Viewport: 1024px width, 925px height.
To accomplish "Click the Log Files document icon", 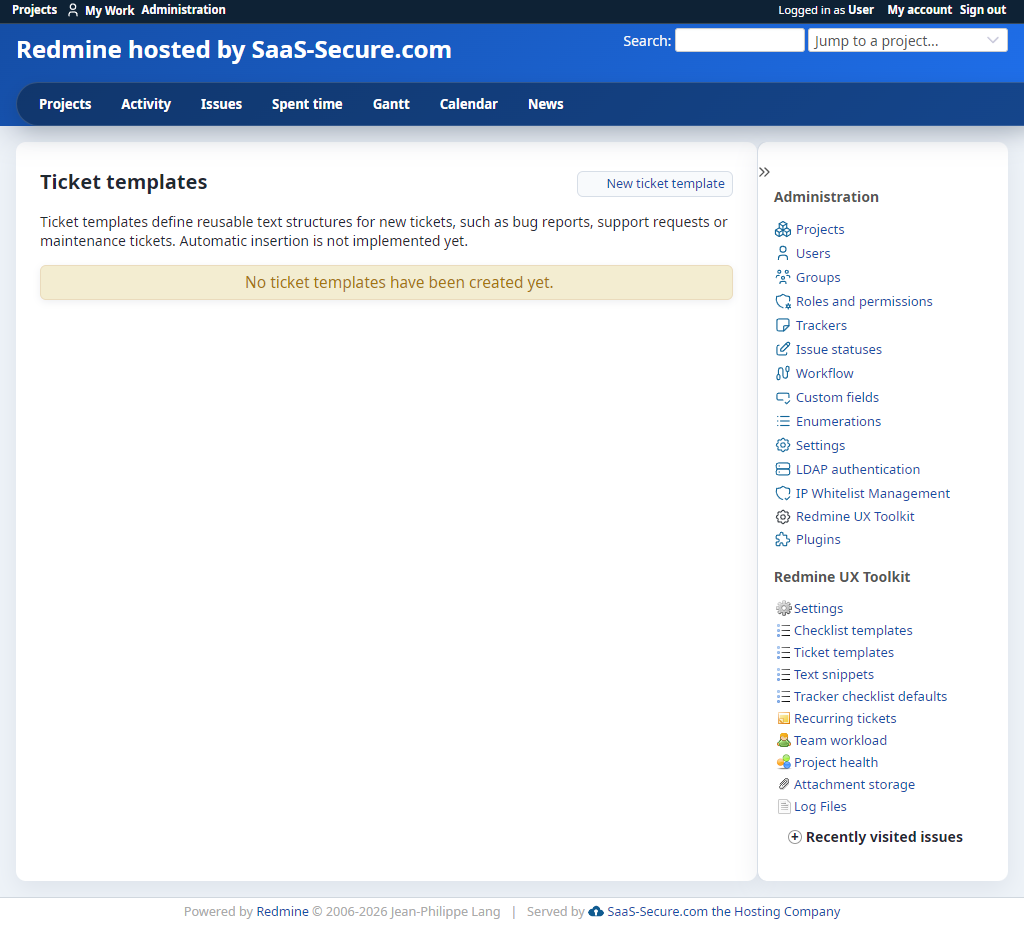I will click(x=784, y=807).
